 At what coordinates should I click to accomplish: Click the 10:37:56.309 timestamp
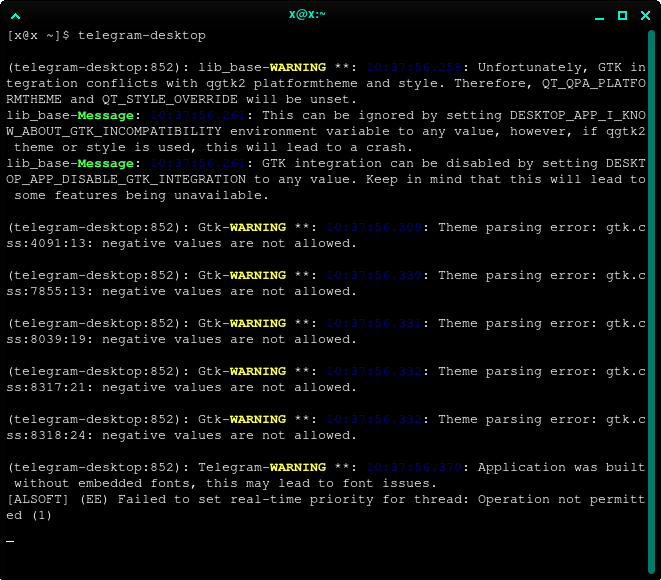click(374, 228)
